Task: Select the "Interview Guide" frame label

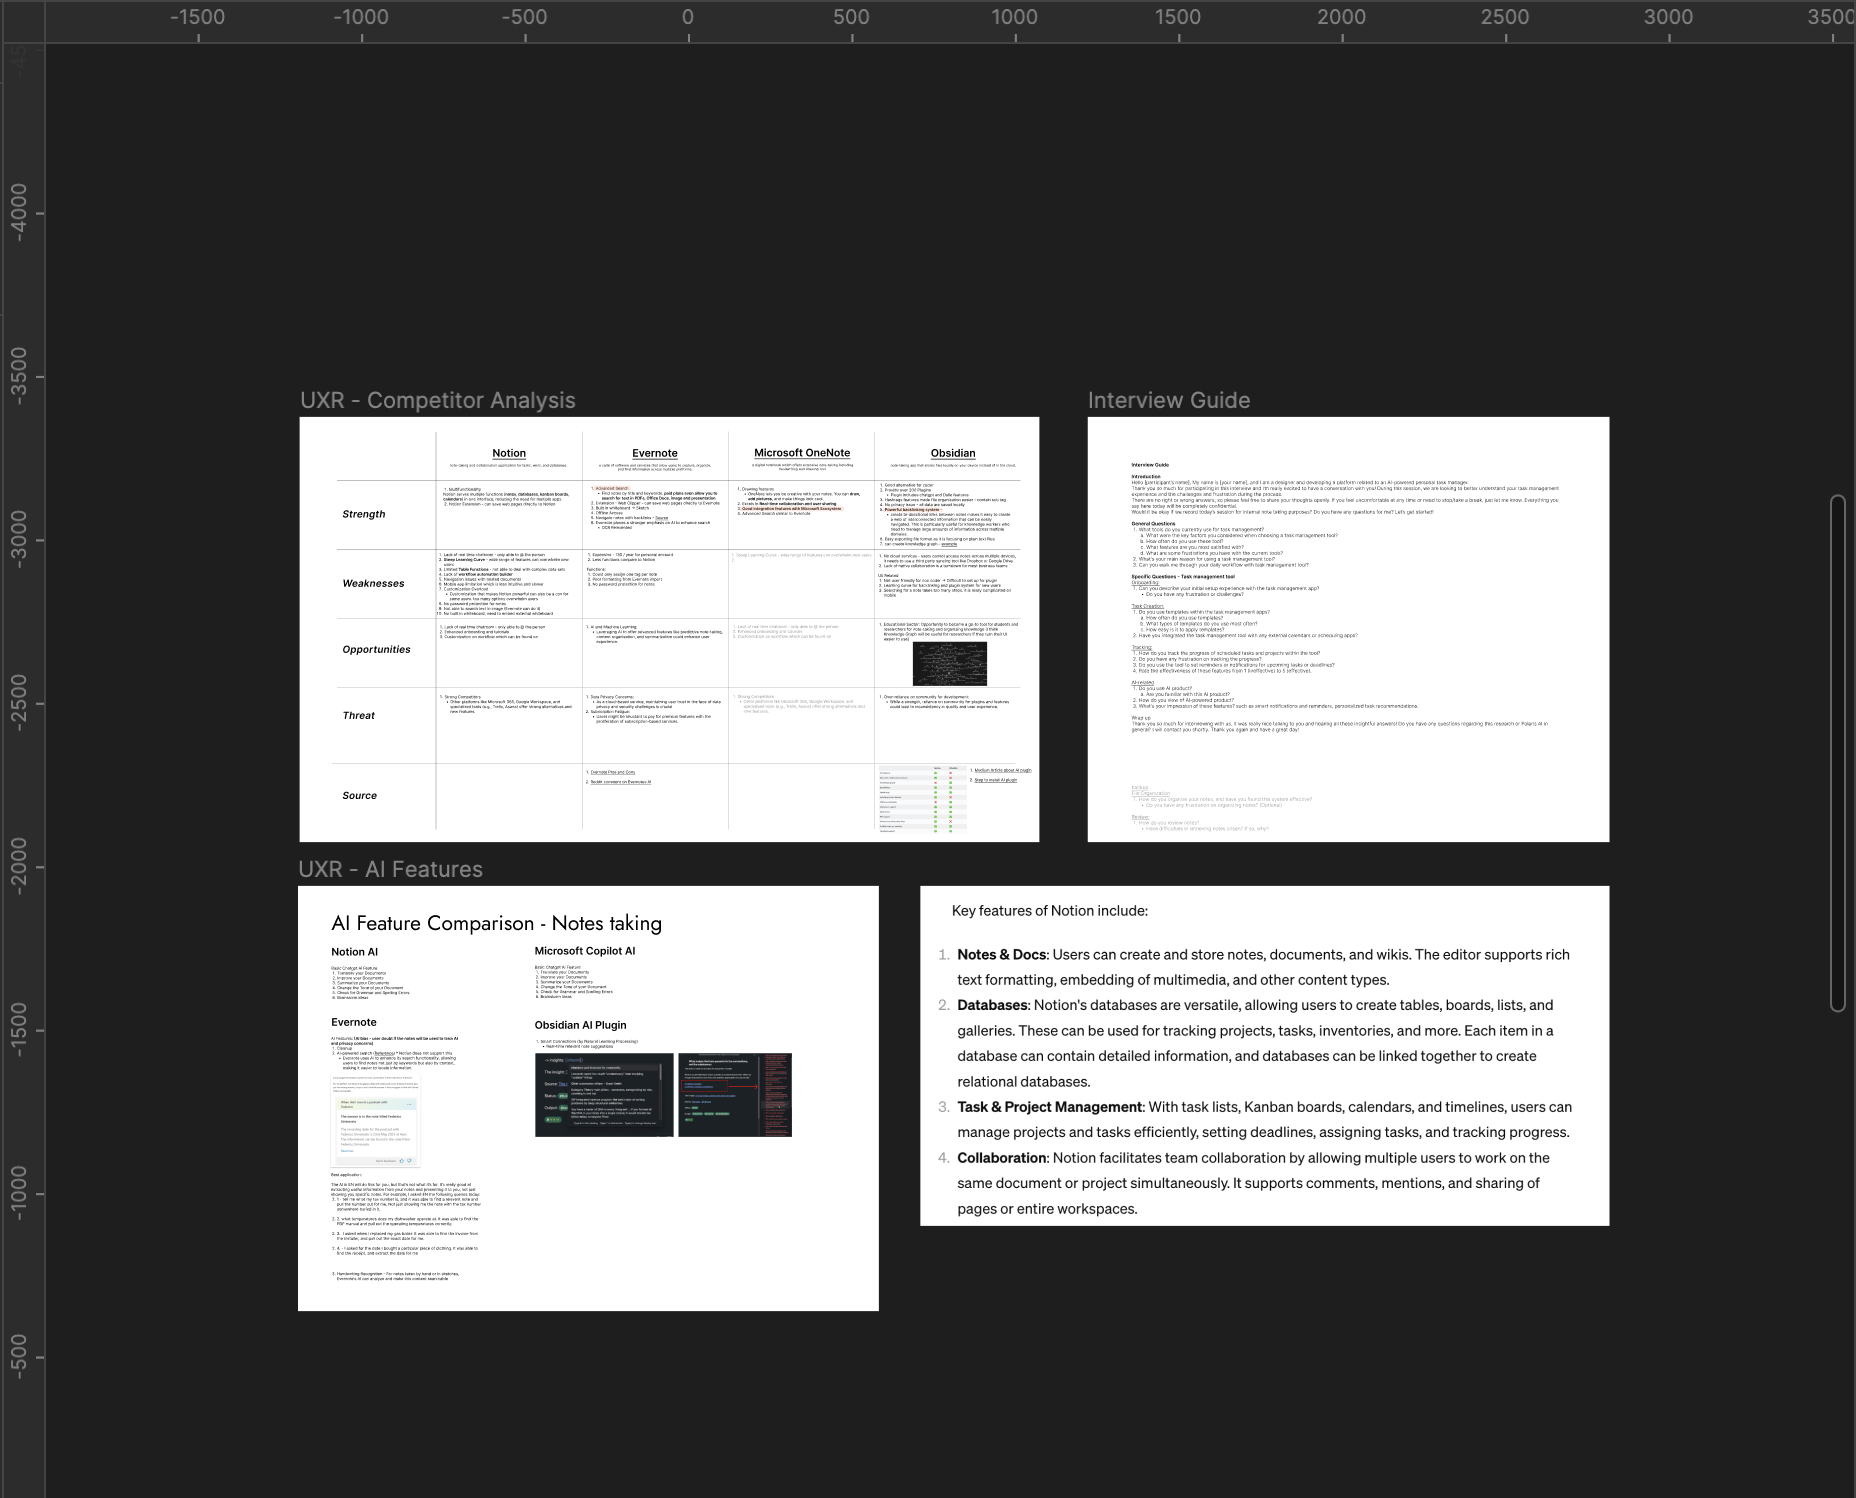Action: [1169, 400]
